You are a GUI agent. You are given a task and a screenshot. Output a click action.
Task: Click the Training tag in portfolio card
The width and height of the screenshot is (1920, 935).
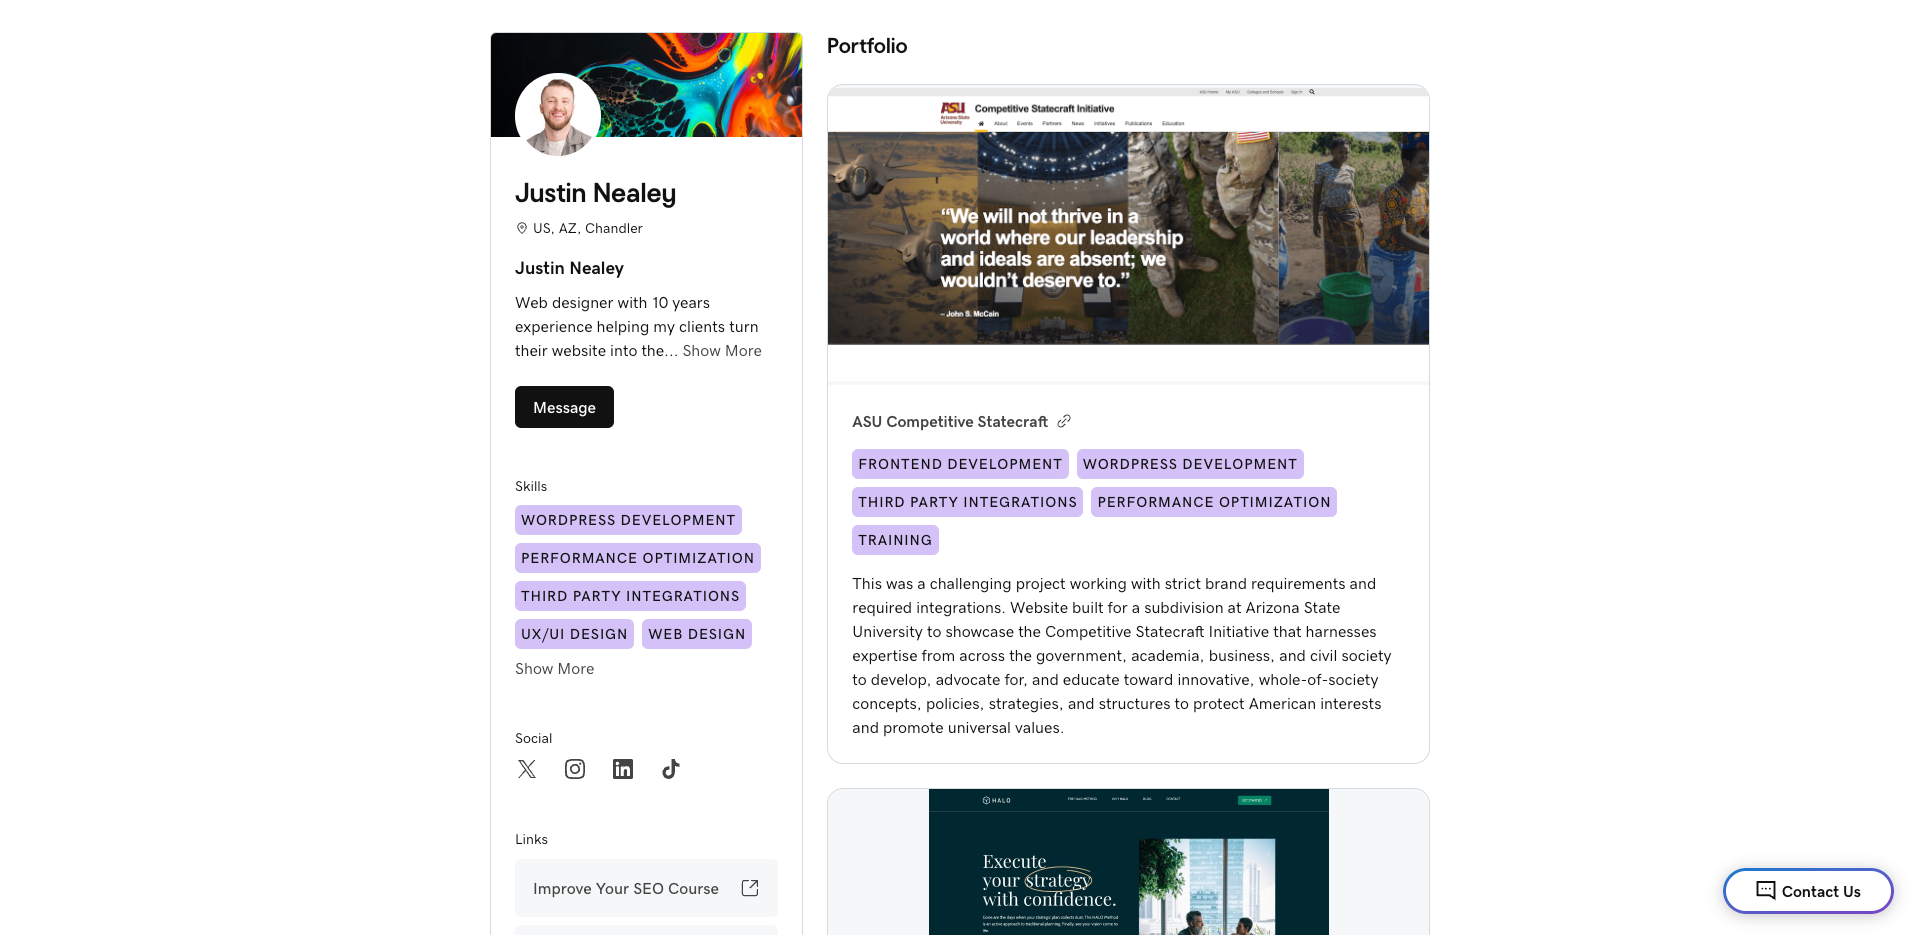895,540
